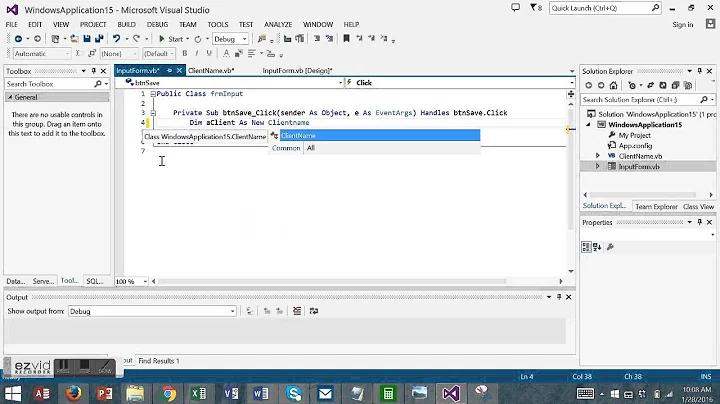Toggle pin on InputForm.vb tab

(x=169, y=70)
